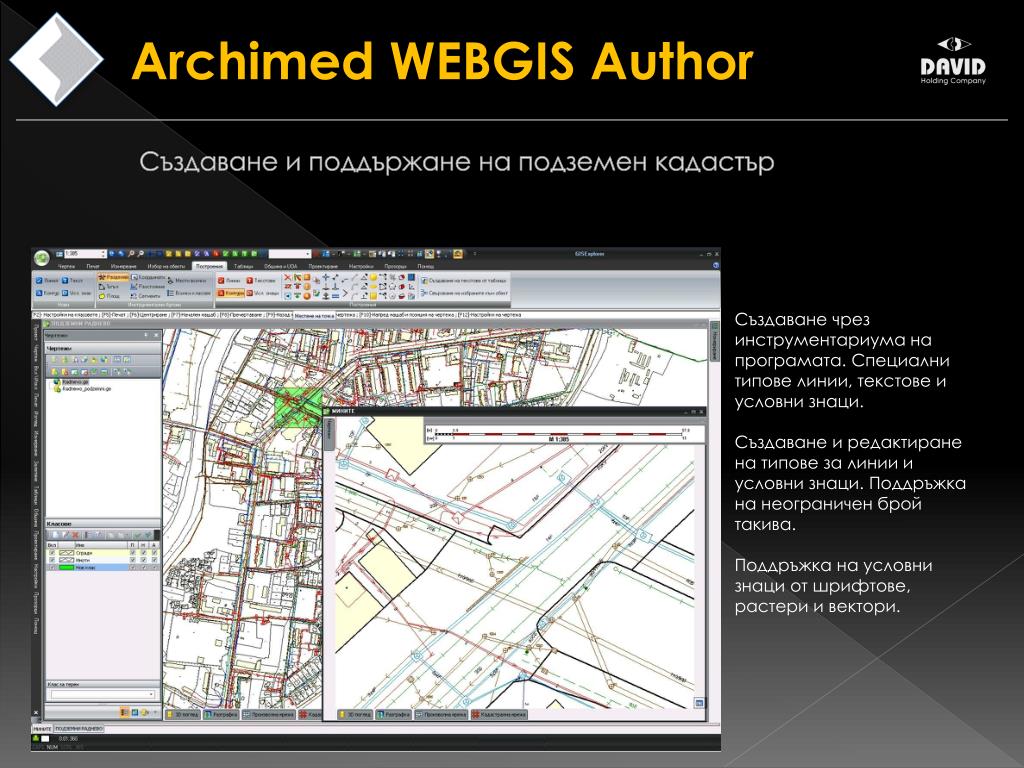Select Radnevo.ge in the drawings tree
The height and width of the screenshot is (768, 1024).
click(x=76, y=382)
